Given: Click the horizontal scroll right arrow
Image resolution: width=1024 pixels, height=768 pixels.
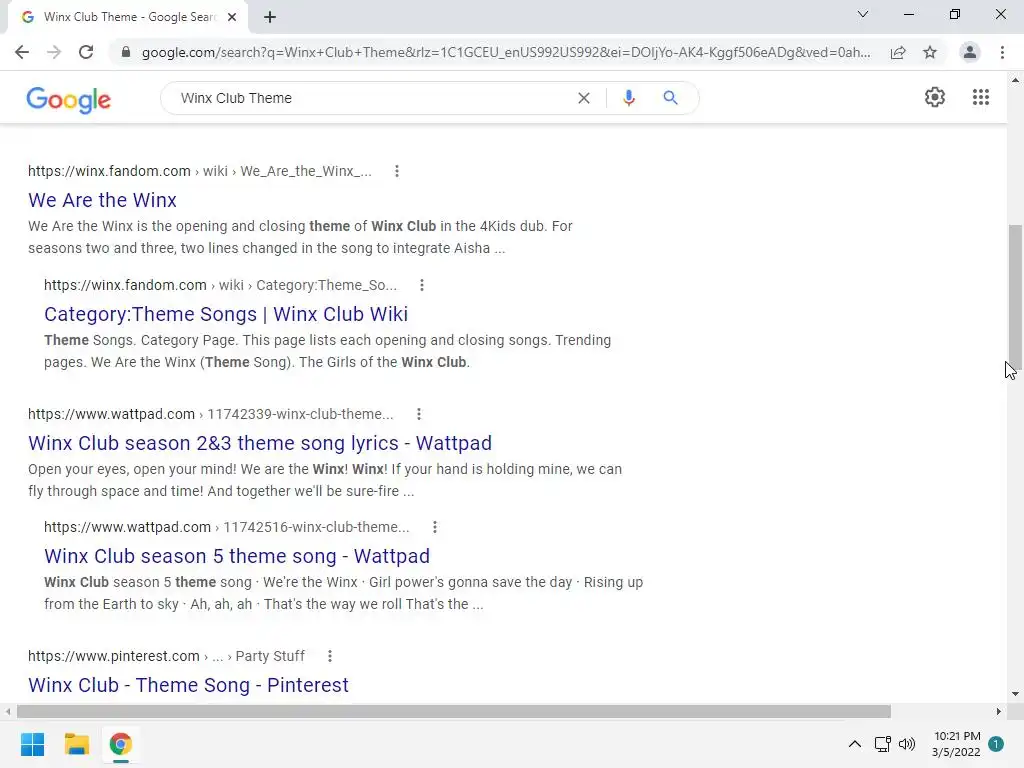Looking at the screenshot, I should point(999,711).
